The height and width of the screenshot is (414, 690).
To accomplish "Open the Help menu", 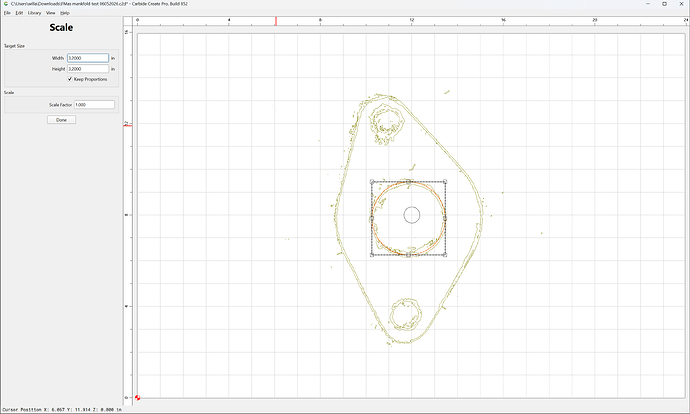I will pos(65,13).
